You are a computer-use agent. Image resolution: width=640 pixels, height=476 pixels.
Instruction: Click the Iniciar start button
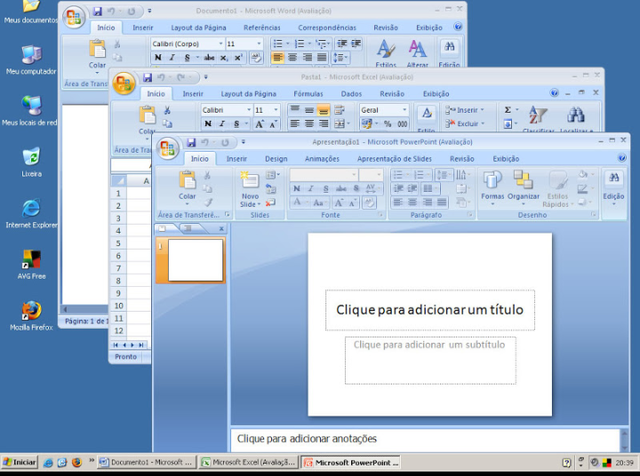19,462
